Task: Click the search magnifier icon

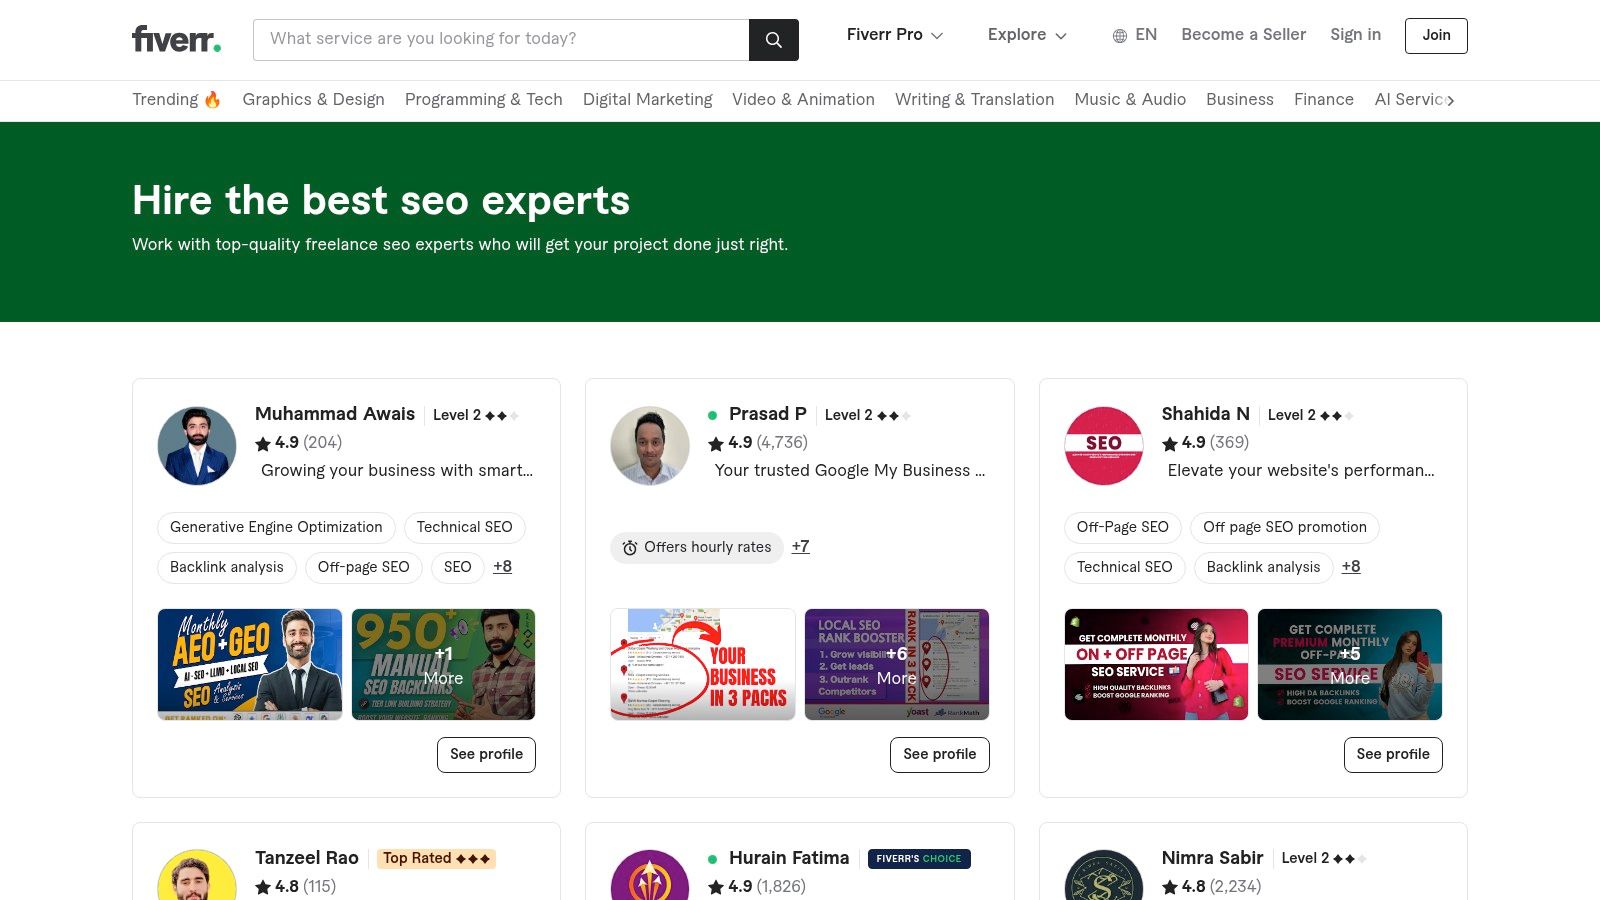Action: [773, 40]
